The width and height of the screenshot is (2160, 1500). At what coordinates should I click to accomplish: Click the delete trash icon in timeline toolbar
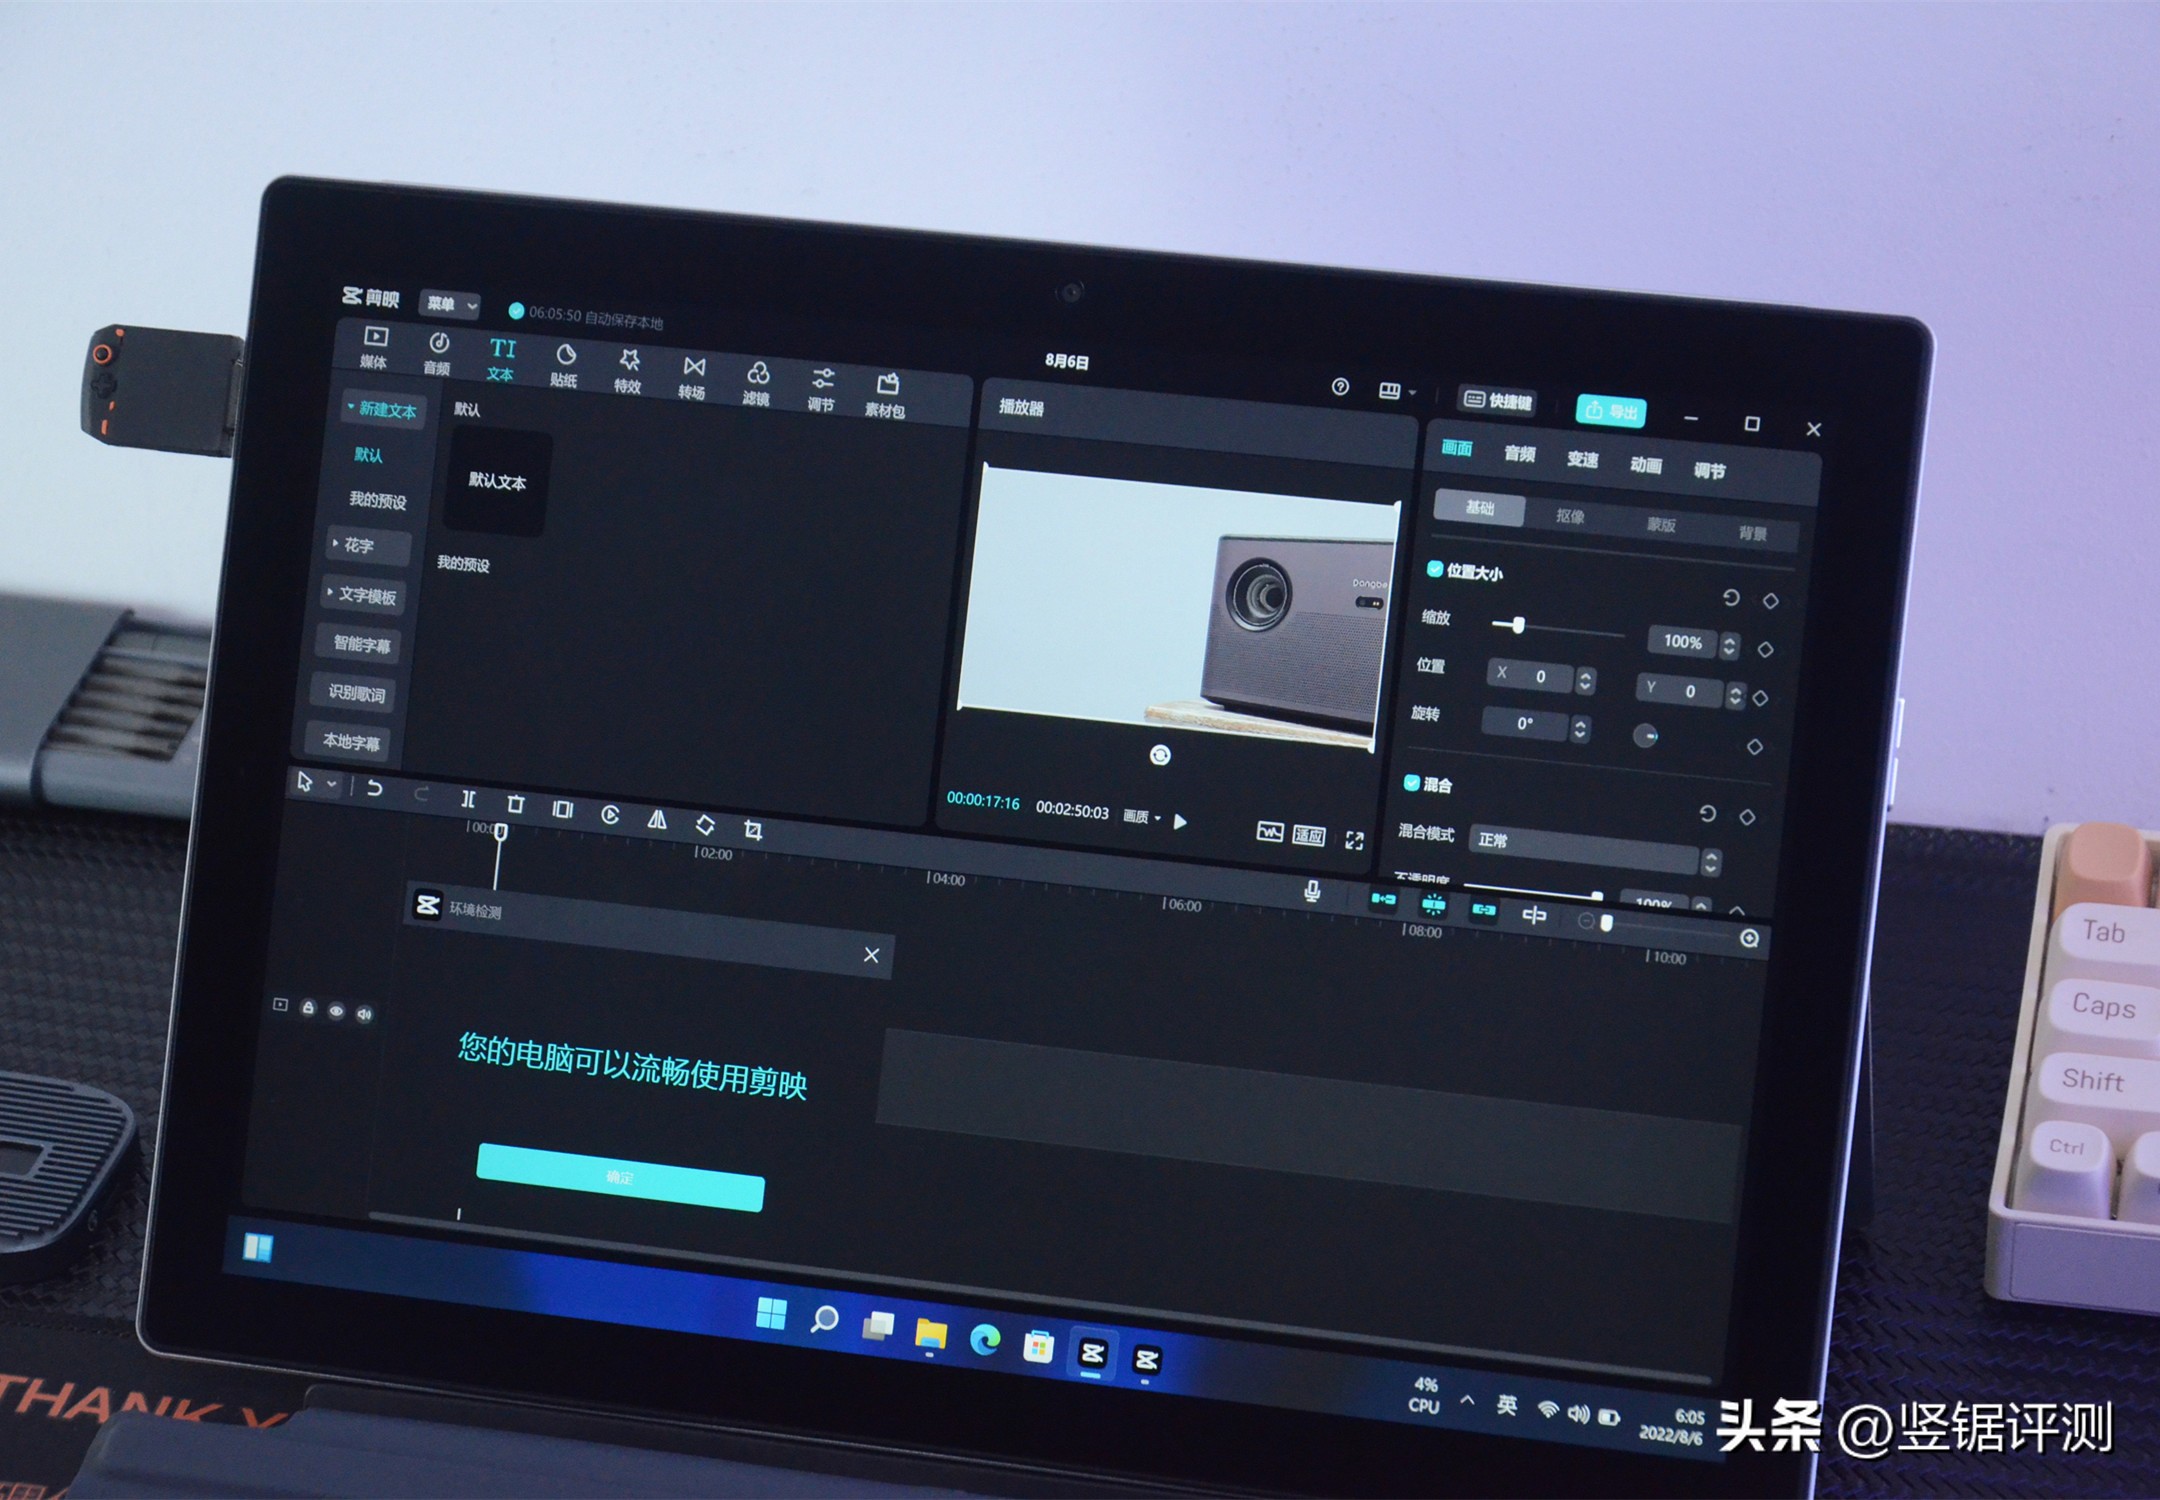[x=515, y=804]
